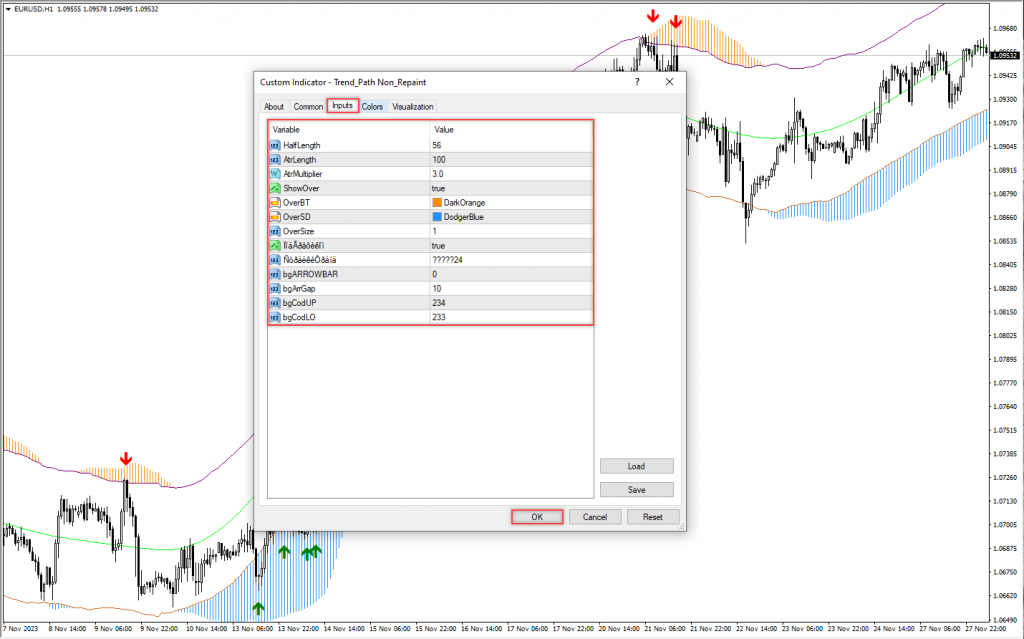Click the Reset button

tap(653, 517)
